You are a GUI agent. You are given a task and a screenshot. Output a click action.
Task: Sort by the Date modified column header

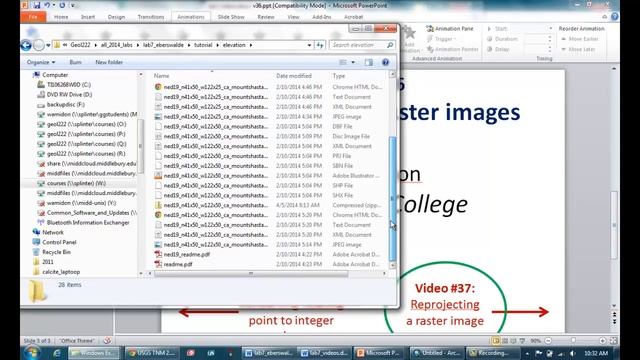(294, 76)
